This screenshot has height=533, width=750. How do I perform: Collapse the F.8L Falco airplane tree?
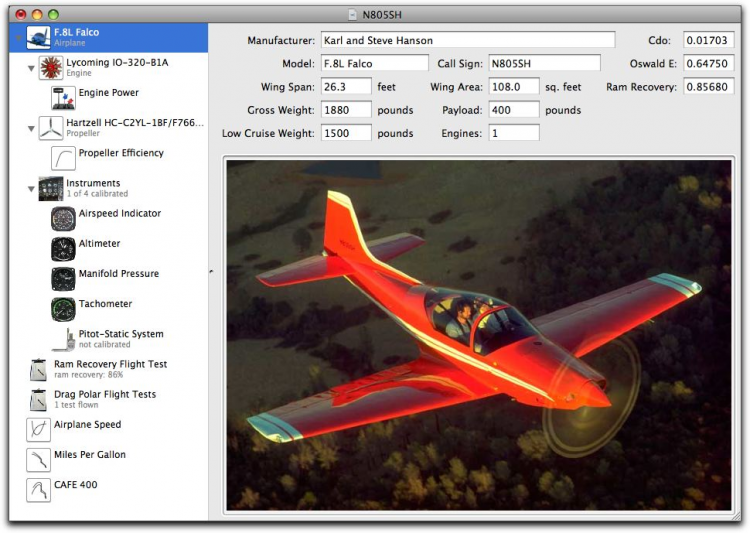pyautogui.click(x=18, y=38)
